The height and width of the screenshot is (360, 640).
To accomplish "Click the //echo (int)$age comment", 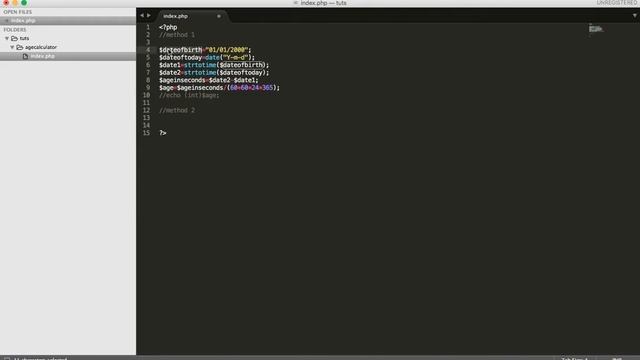I will pos(189,95).
